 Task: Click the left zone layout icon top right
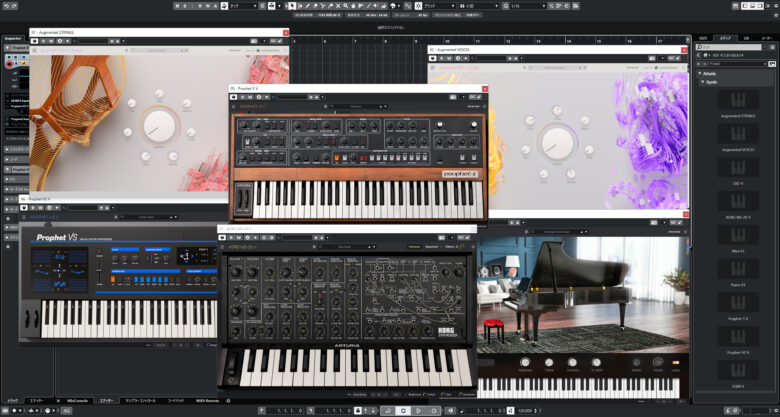(x=745, y=6)
